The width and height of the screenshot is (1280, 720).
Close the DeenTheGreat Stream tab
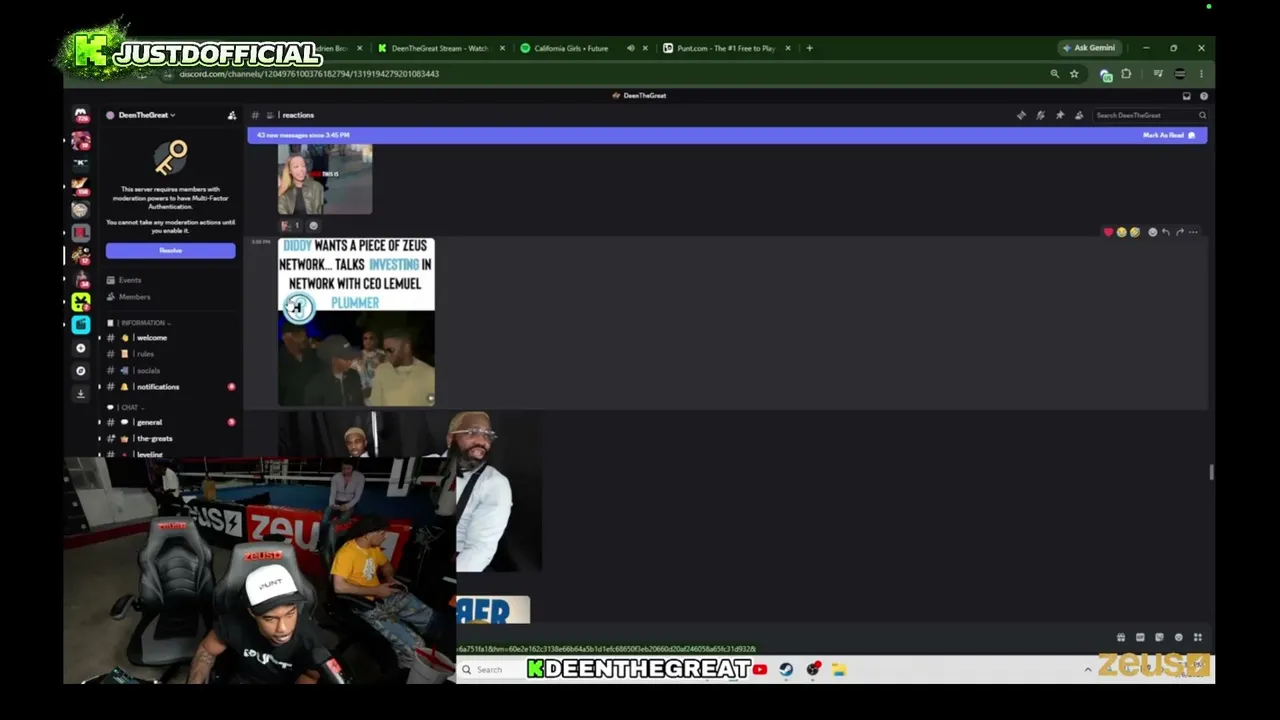(502, 48)
